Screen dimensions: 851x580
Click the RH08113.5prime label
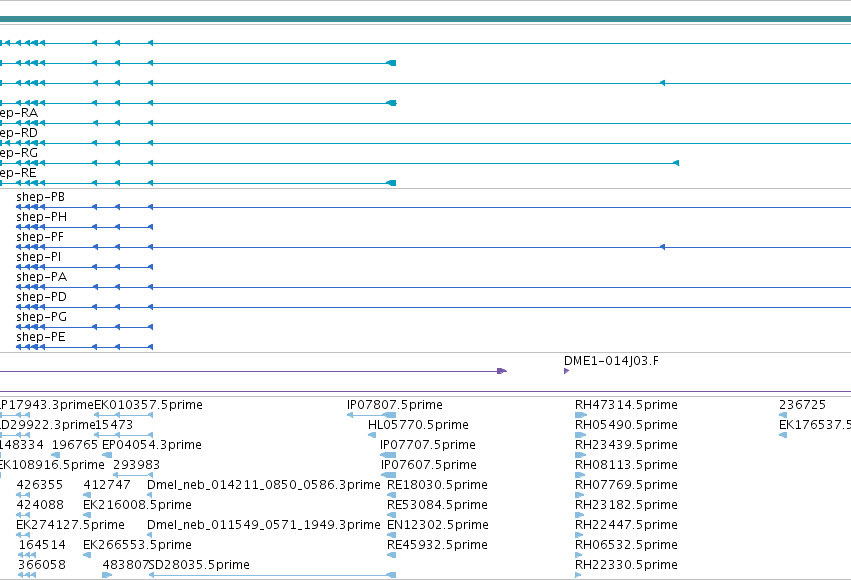626,465
